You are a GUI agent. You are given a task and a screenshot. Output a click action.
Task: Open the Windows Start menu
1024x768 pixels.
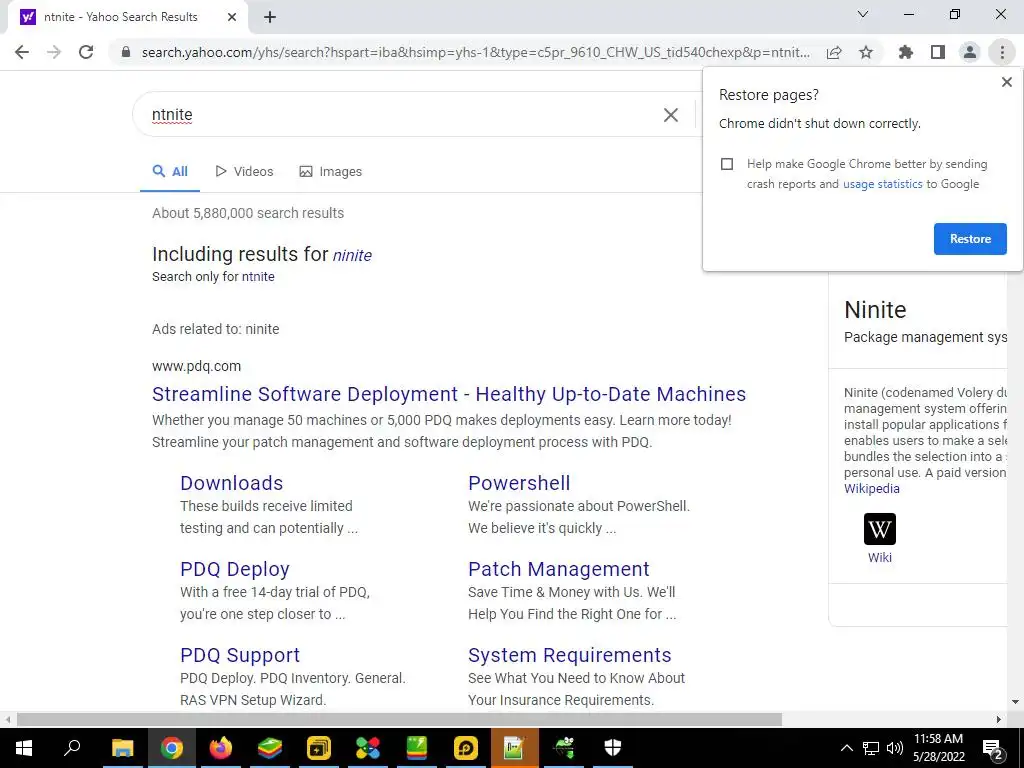coord(24,748)
